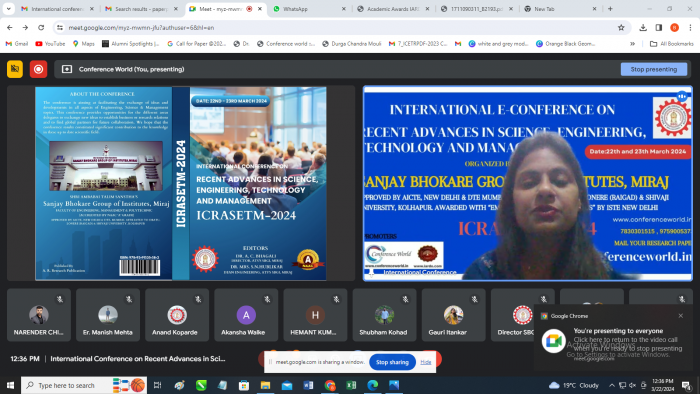The image size is (700, 394).
Task: Click muted mic icon on Akansha Walke tile
Action: [267, 299]
